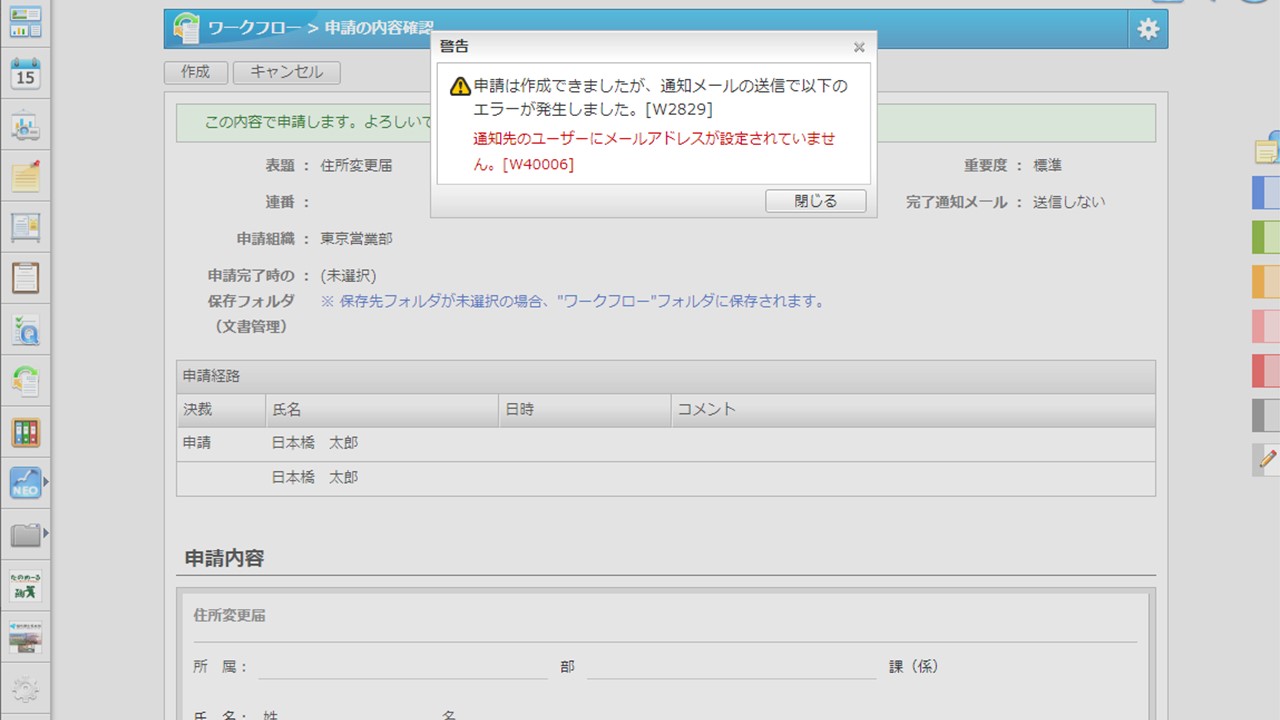Expand the arrow beside the folder icon

46,533
